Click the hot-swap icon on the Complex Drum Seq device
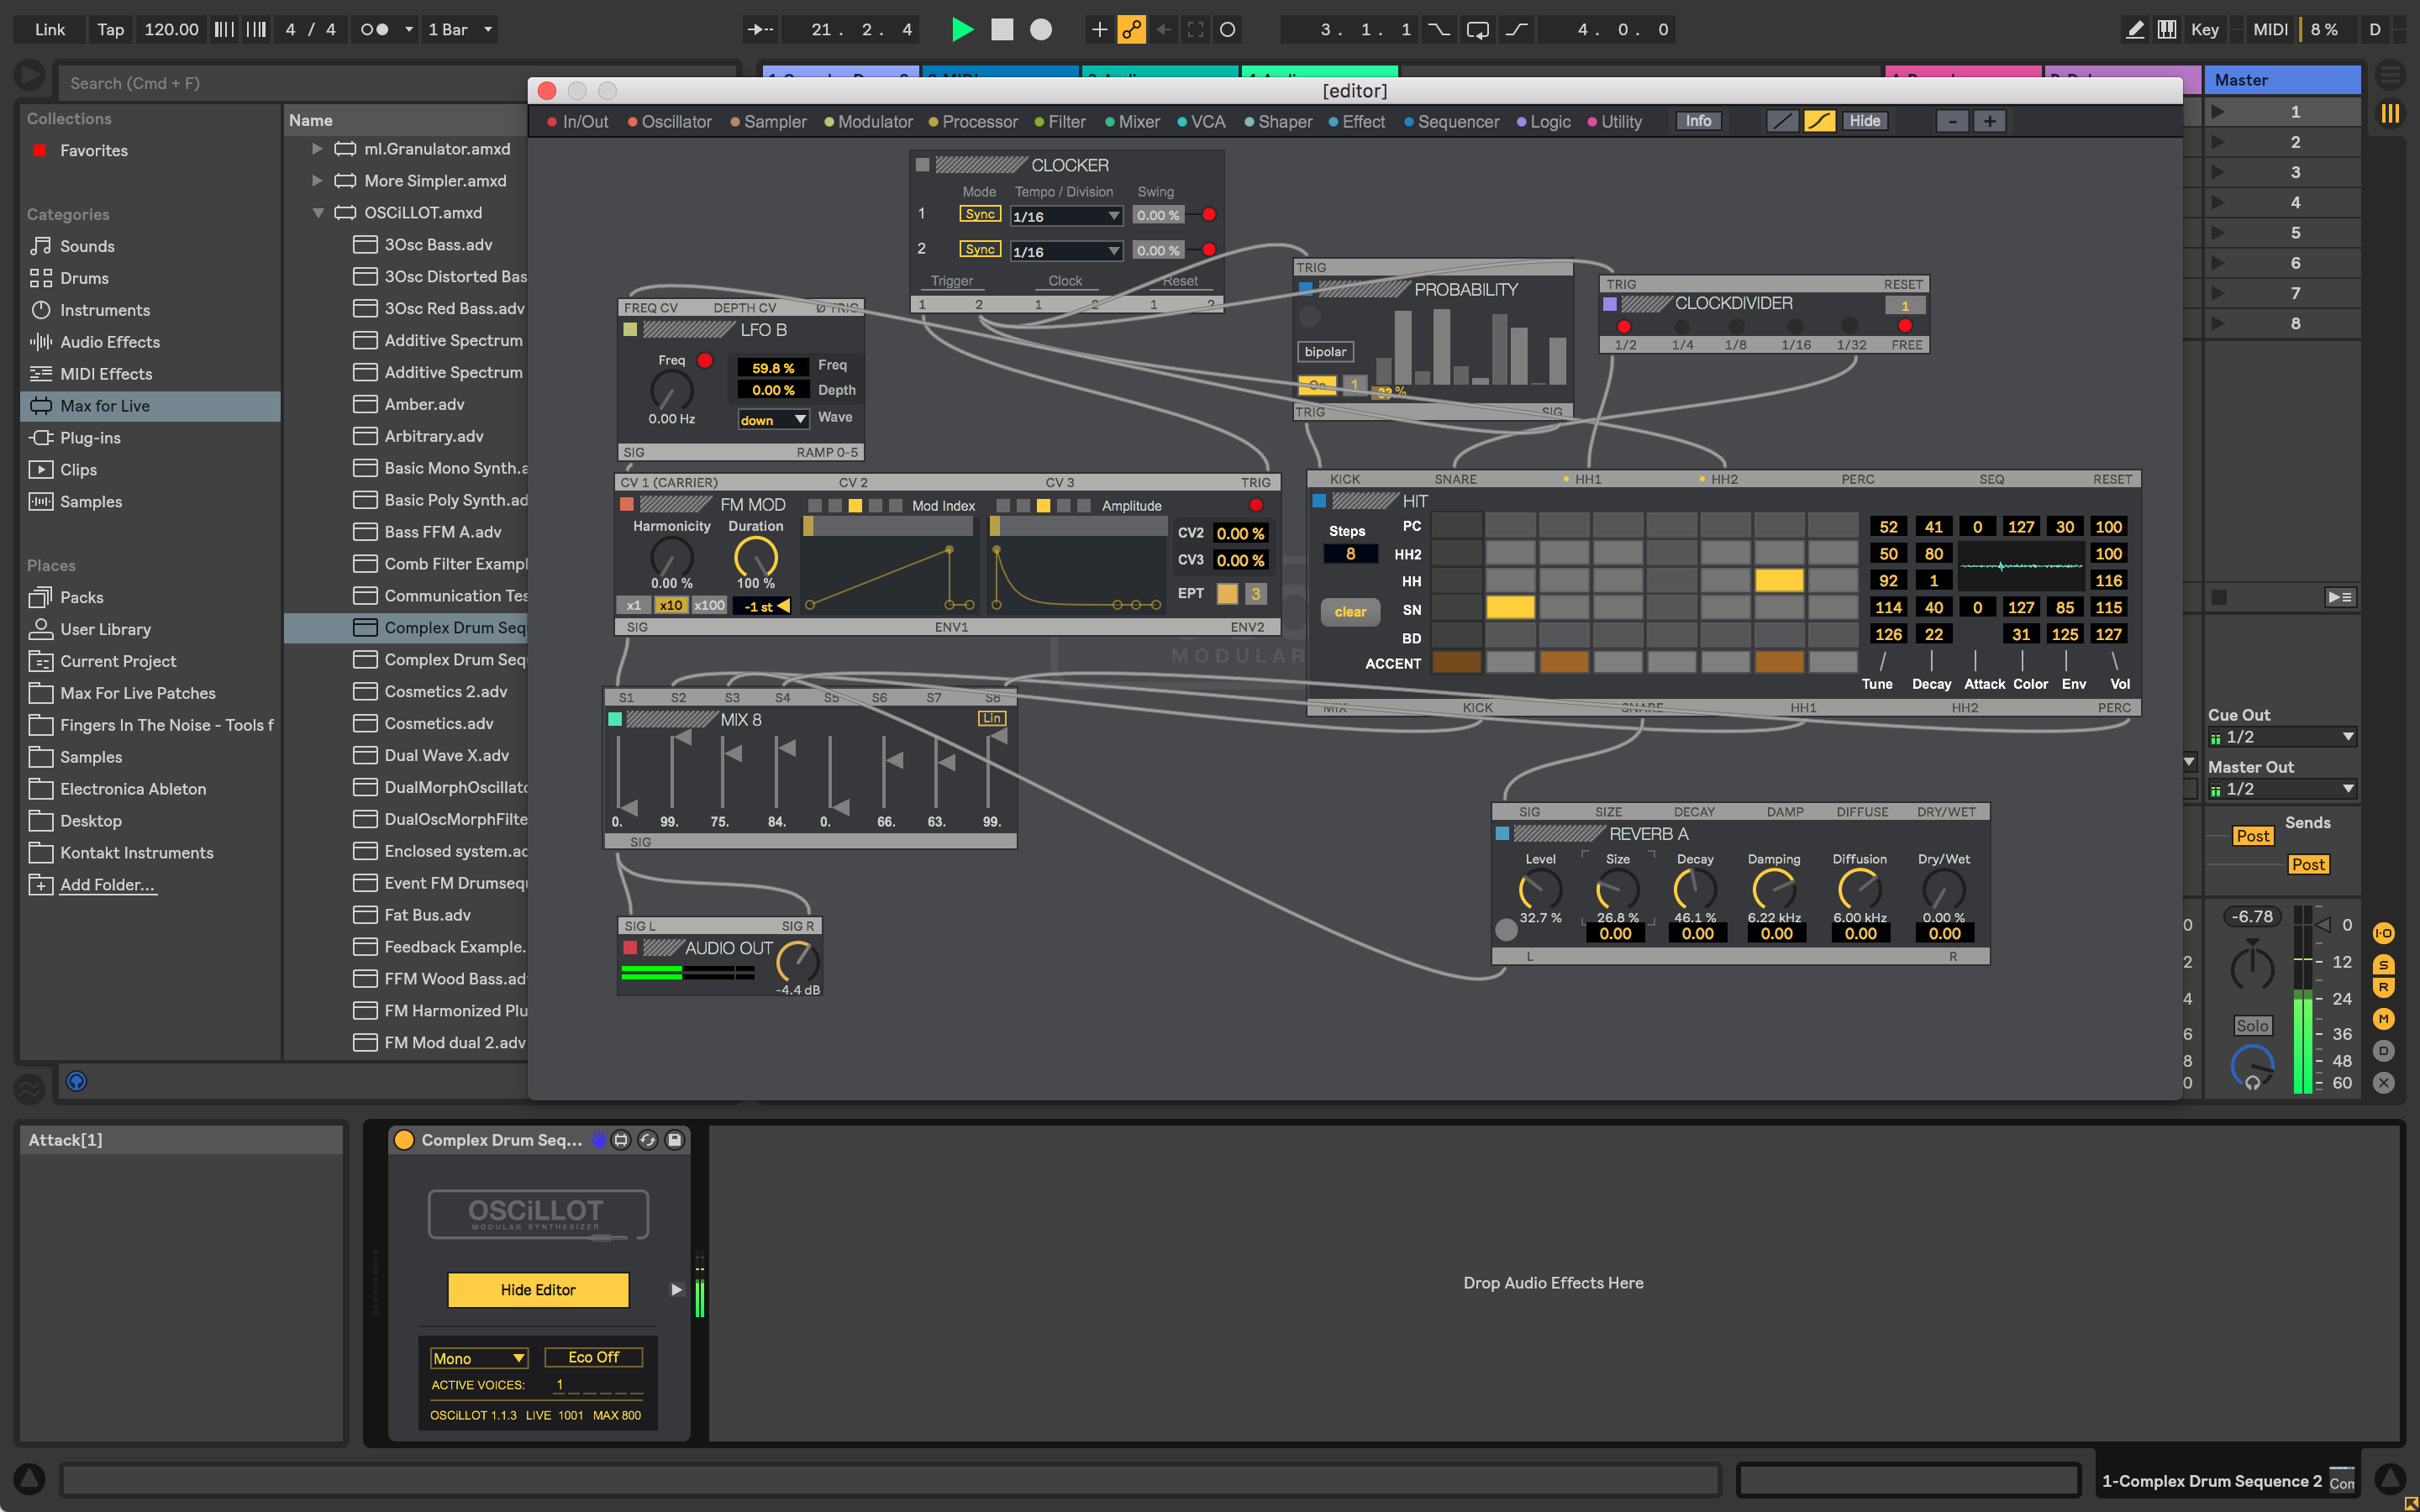Screen dimensions: 2420x1512 (x=649, y=1139)
